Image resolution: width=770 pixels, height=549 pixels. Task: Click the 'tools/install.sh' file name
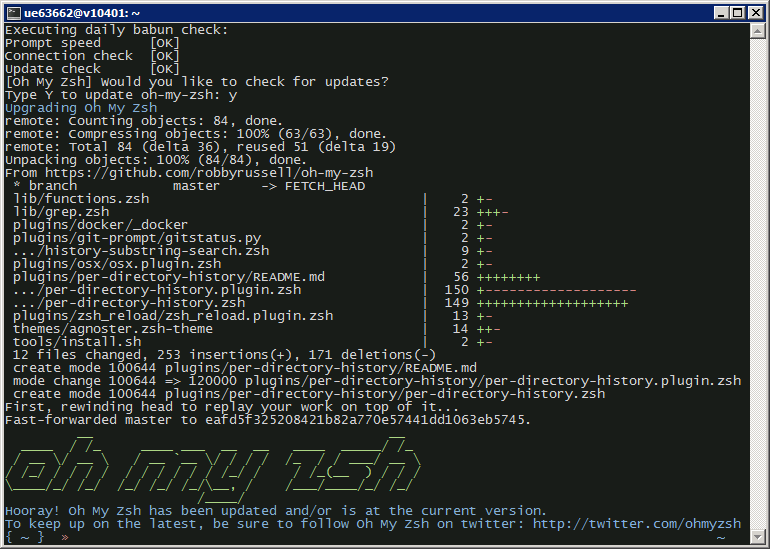click(77, 342)
